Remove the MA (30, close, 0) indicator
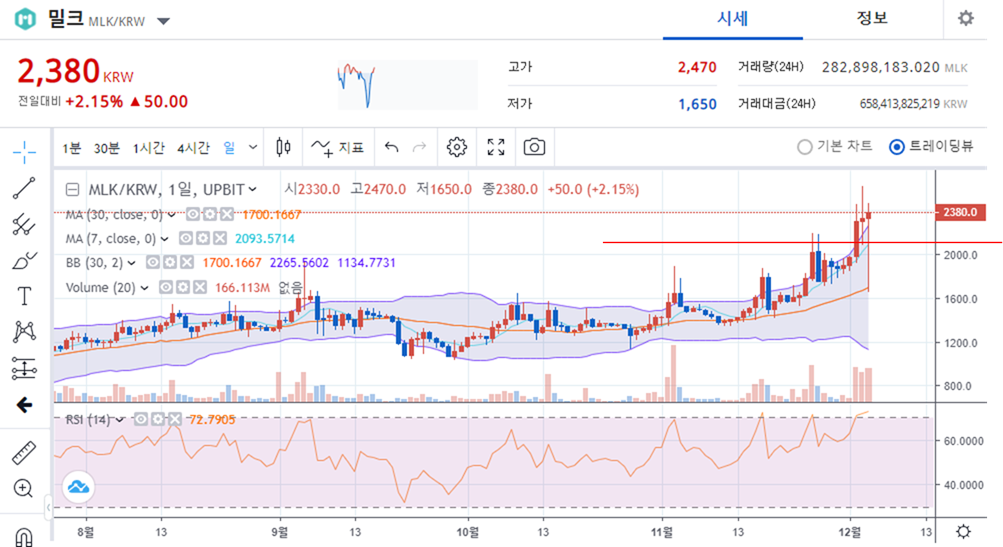This screenshot has height=547, width=1003. coord(226,214)
